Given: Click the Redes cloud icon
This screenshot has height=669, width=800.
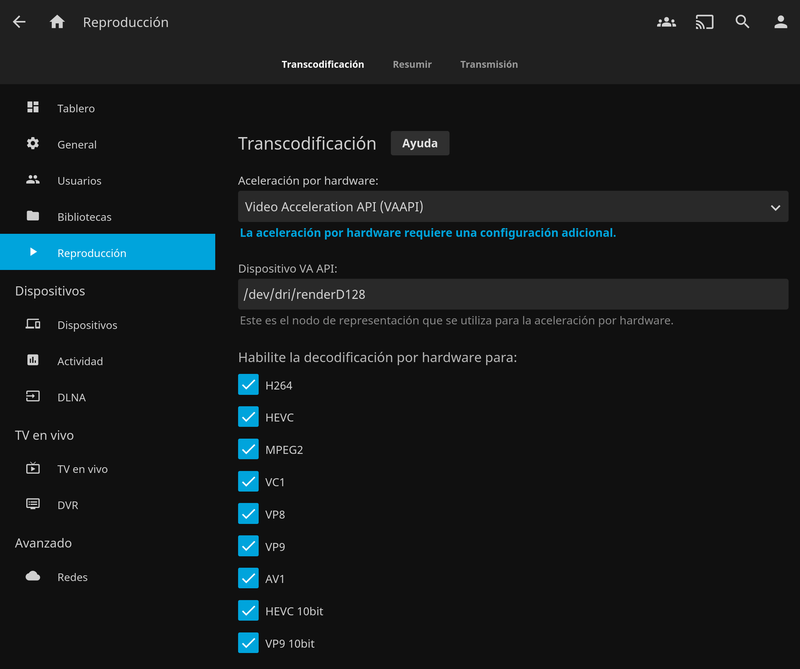Looking at the screenshot, I should [33, 576].
